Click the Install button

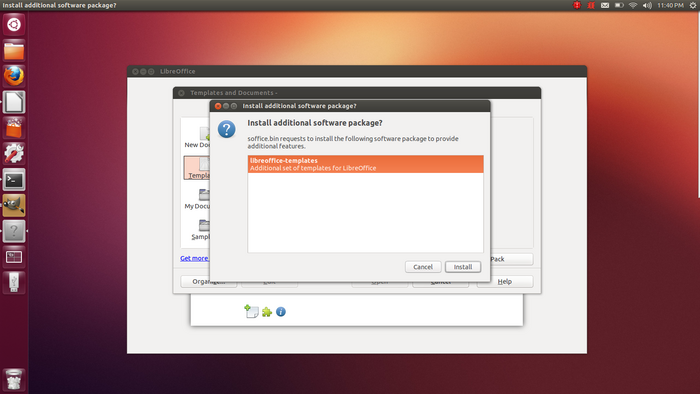tap(463, 267)
